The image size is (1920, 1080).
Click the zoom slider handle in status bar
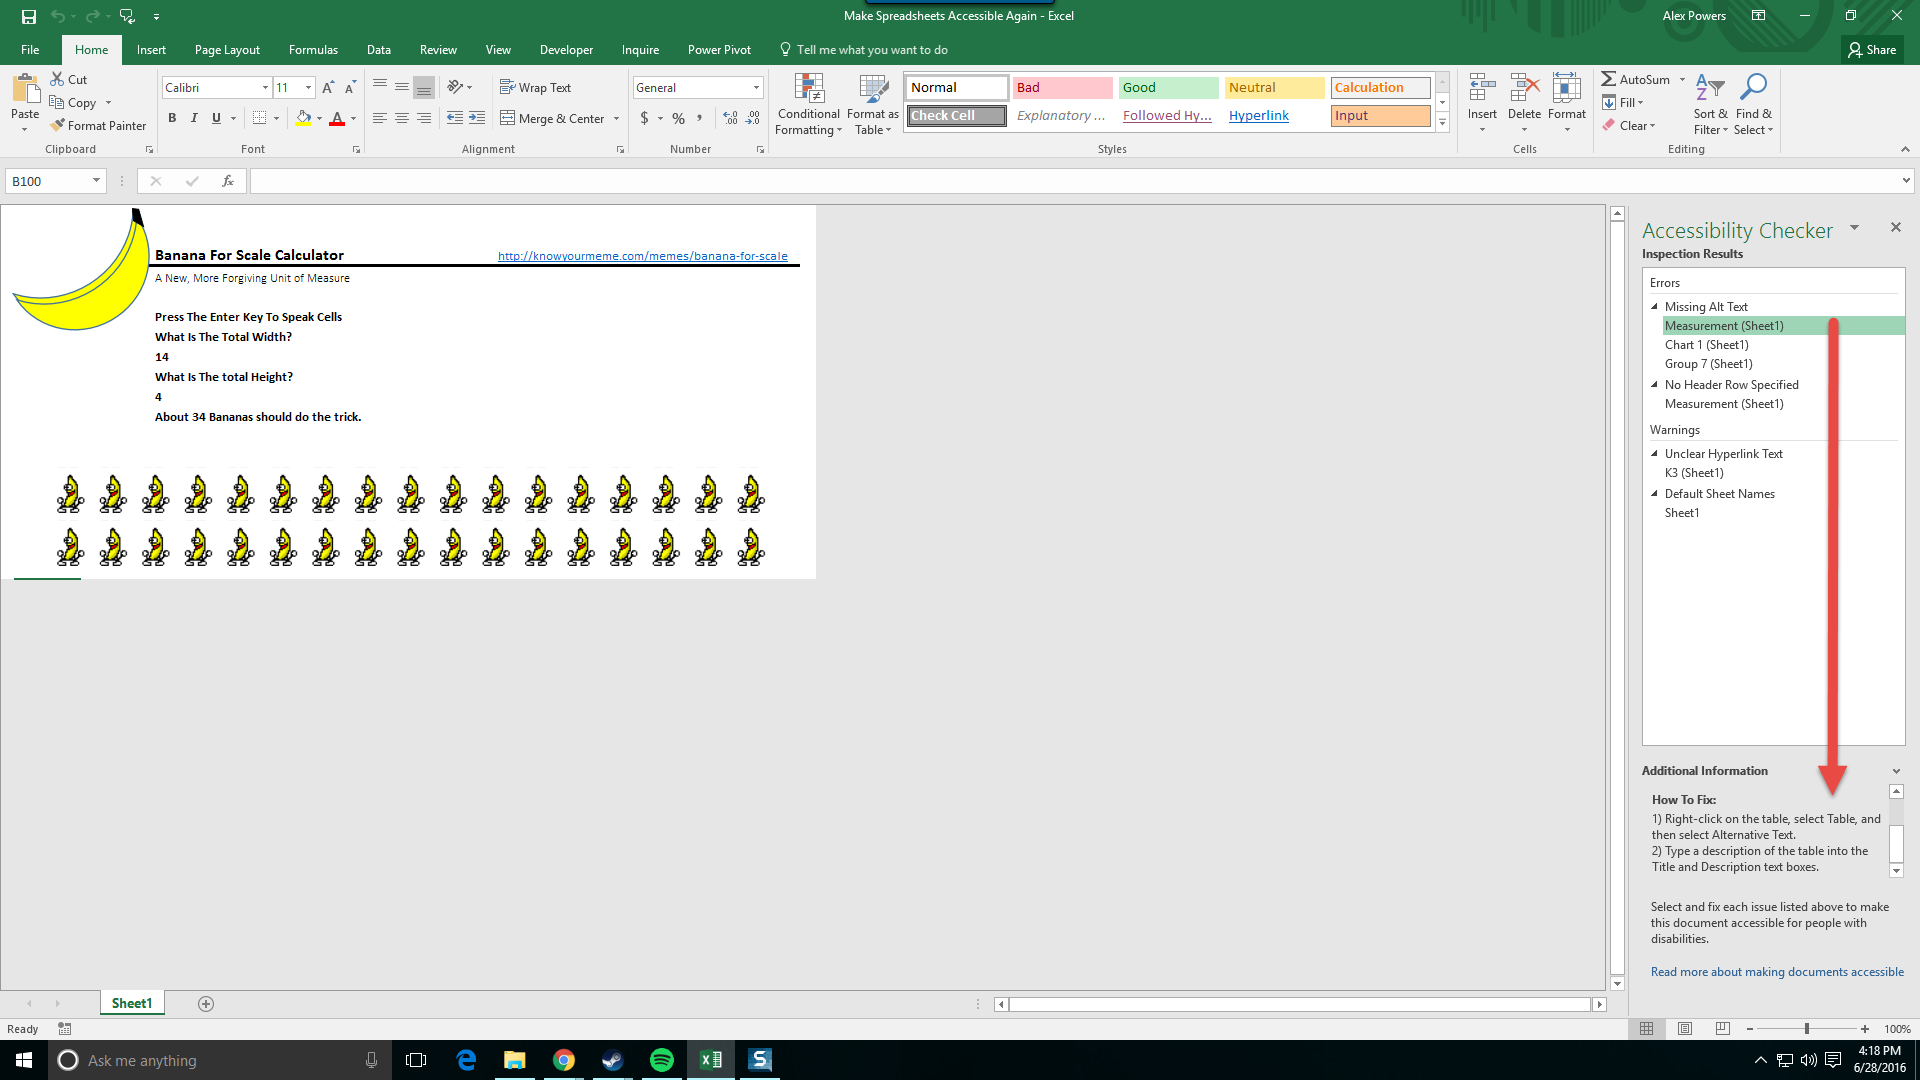[x=1806, y=1029]
